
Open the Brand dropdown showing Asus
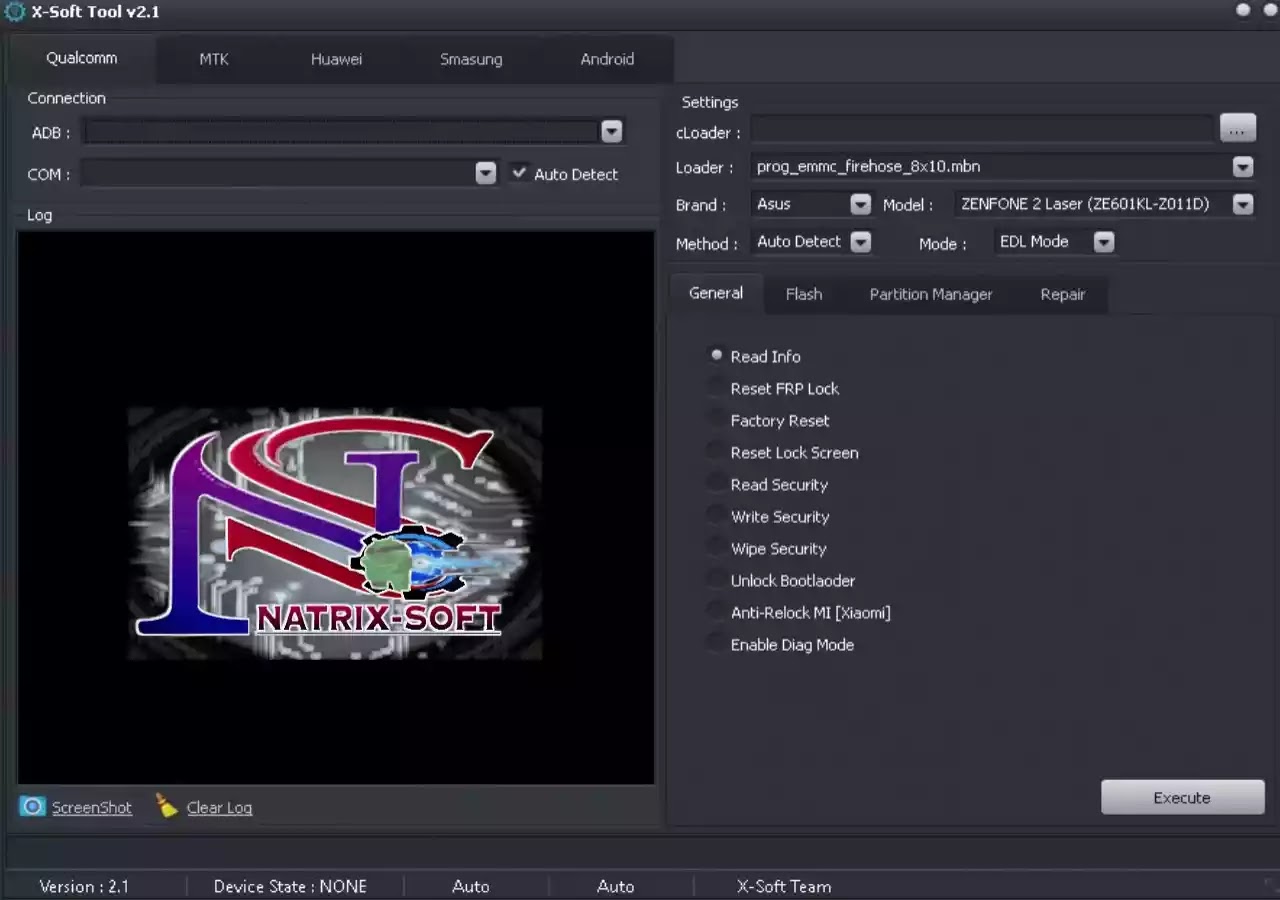(x=860, y=204)
